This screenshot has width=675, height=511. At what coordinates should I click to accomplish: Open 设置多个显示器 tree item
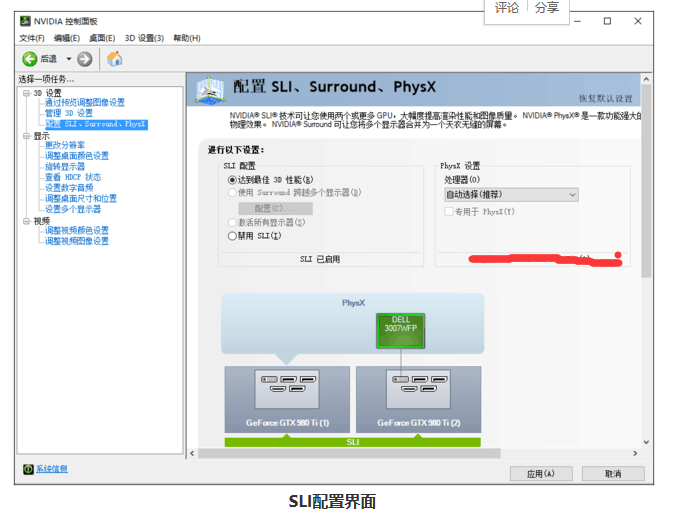point(73,209)
